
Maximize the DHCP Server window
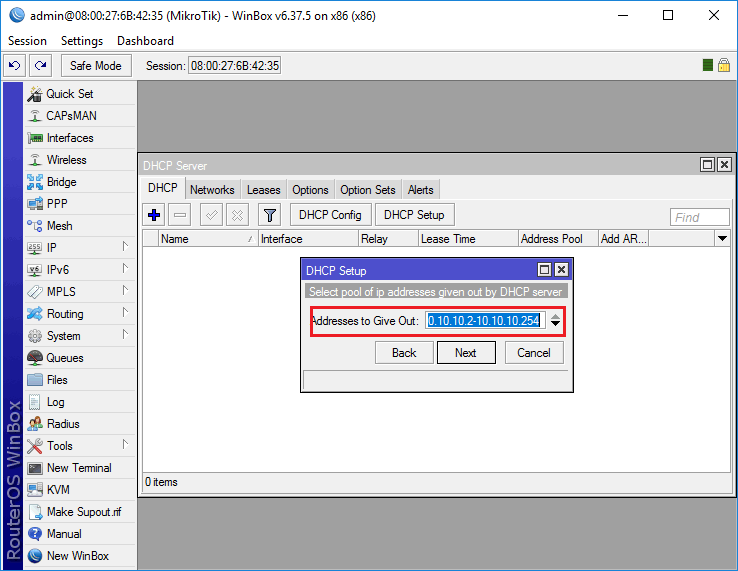click(x=707, y=165)
